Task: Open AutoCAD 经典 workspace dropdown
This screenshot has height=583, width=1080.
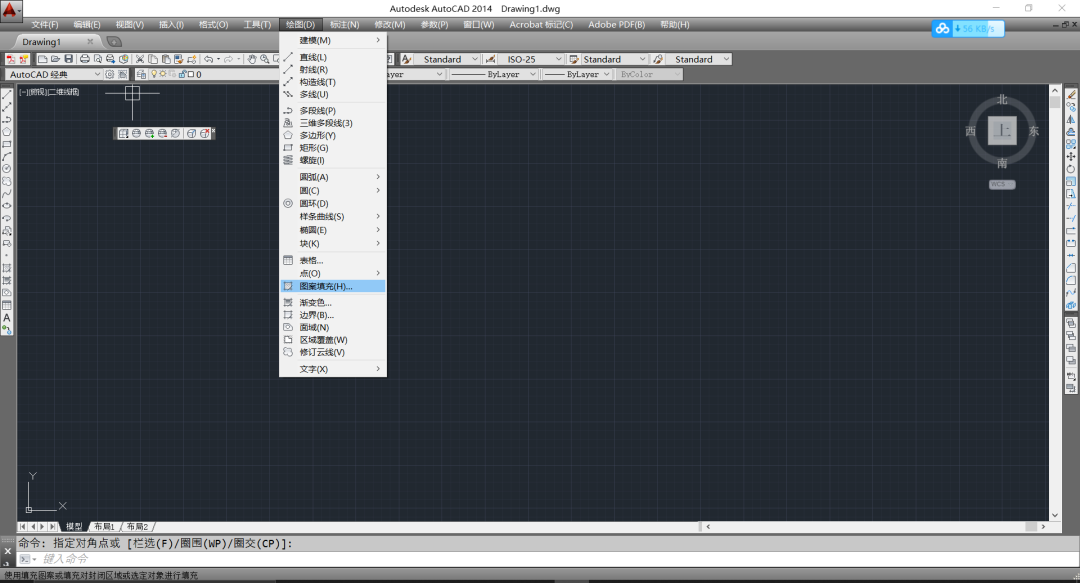Action: pyautogui.click(x=54, y=74)
